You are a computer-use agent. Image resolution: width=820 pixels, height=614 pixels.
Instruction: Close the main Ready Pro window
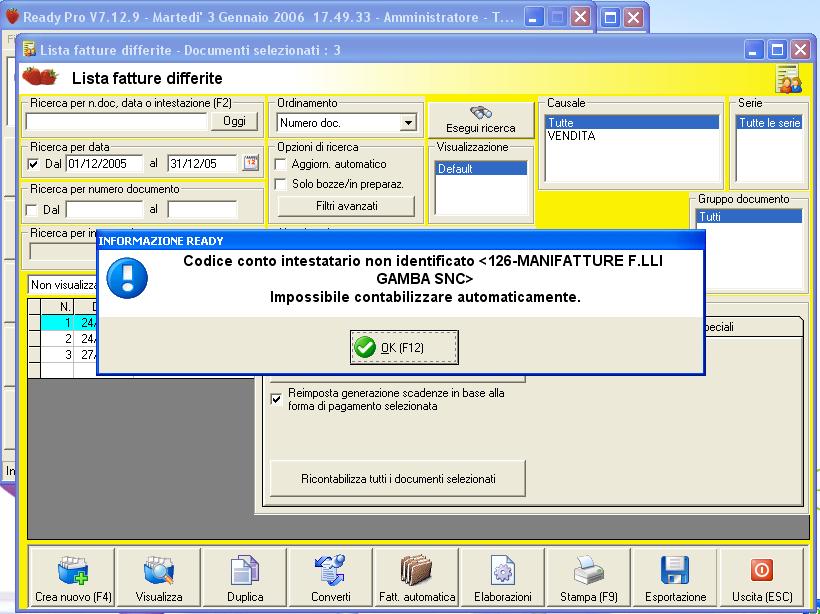580,17
